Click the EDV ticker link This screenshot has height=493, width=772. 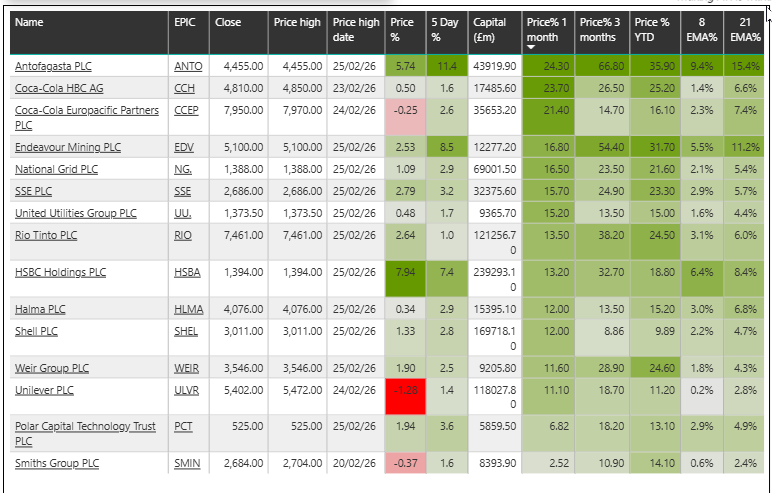click(184, 147)
